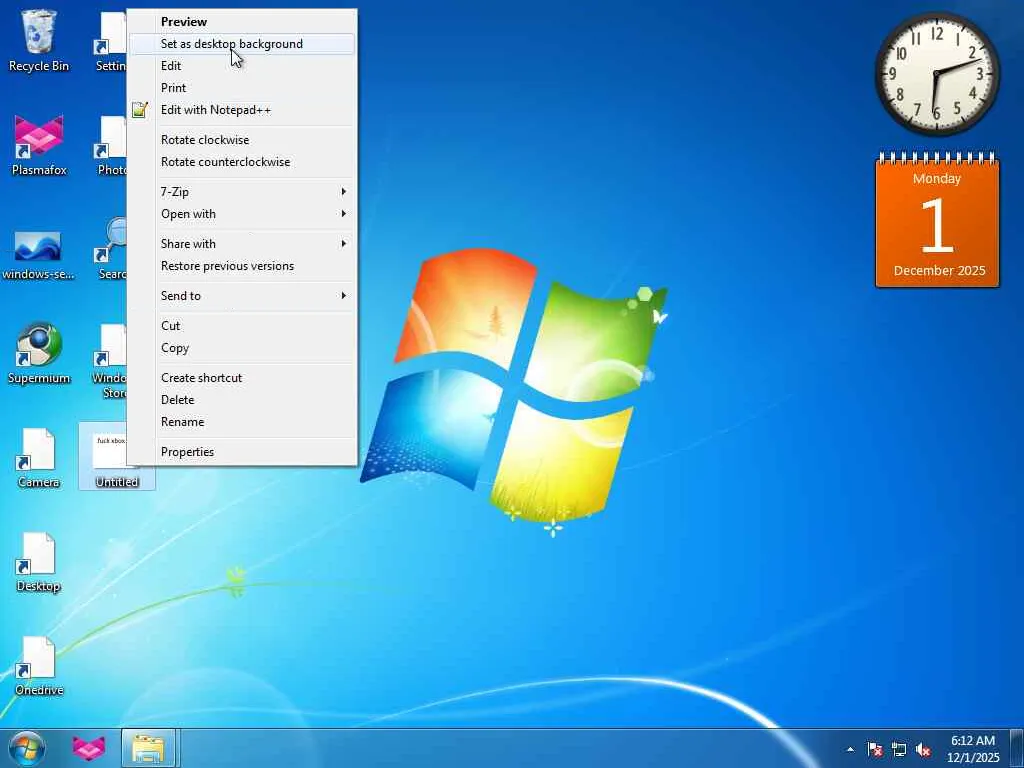Choose Cut from the context menu
Image resolution: width=1024 pixels, height=768 pixels.
point(242,326)
